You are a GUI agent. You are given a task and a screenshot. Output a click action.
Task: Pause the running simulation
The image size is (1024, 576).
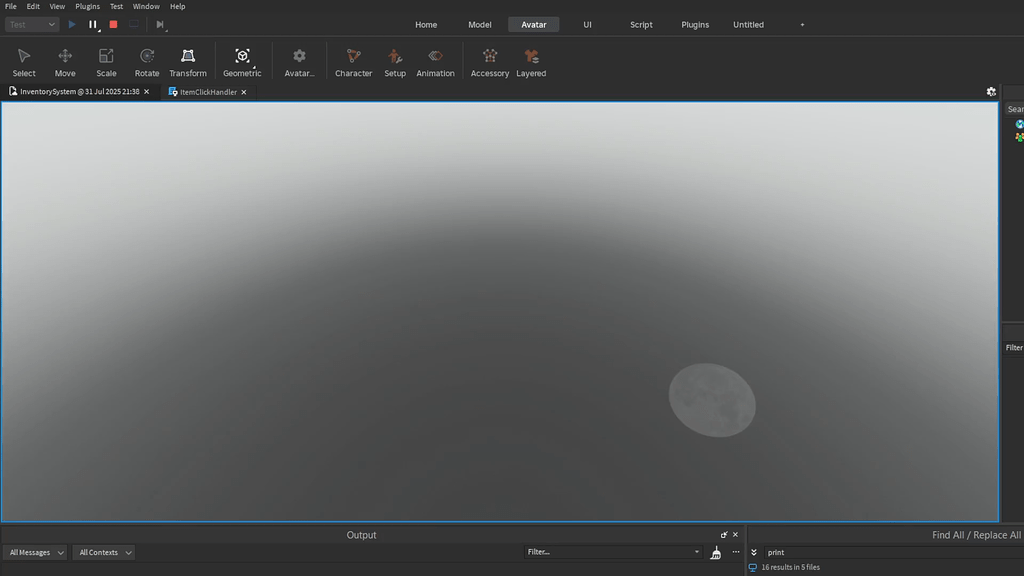tap(93, 25)
